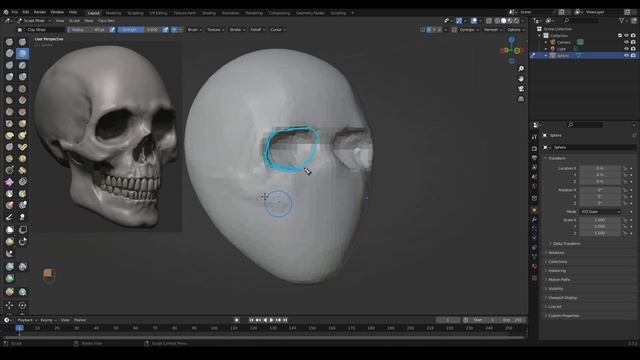Open the File menu
The height and width of the screenshot is (360, 640).
point(15,12)
